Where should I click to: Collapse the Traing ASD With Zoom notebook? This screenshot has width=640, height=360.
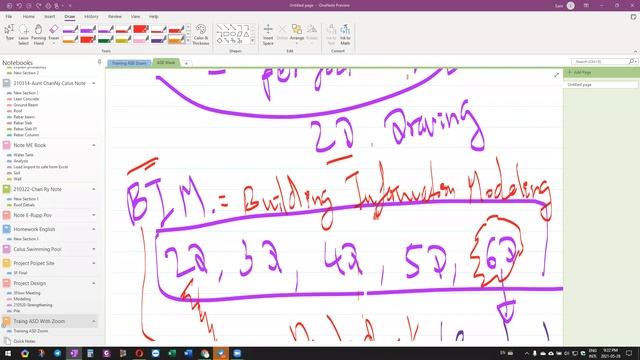point(94,321)
